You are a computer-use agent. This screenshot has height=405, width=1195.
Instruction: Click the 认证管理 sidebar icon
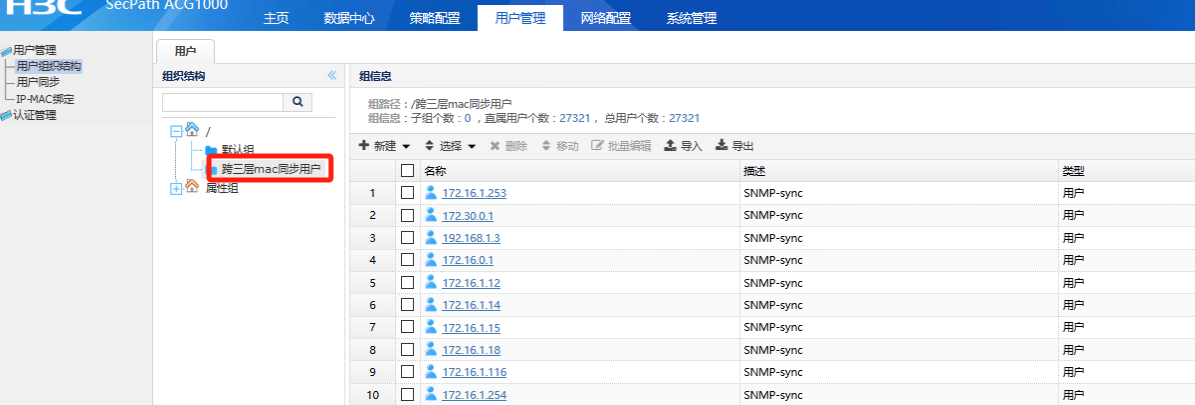6,116
